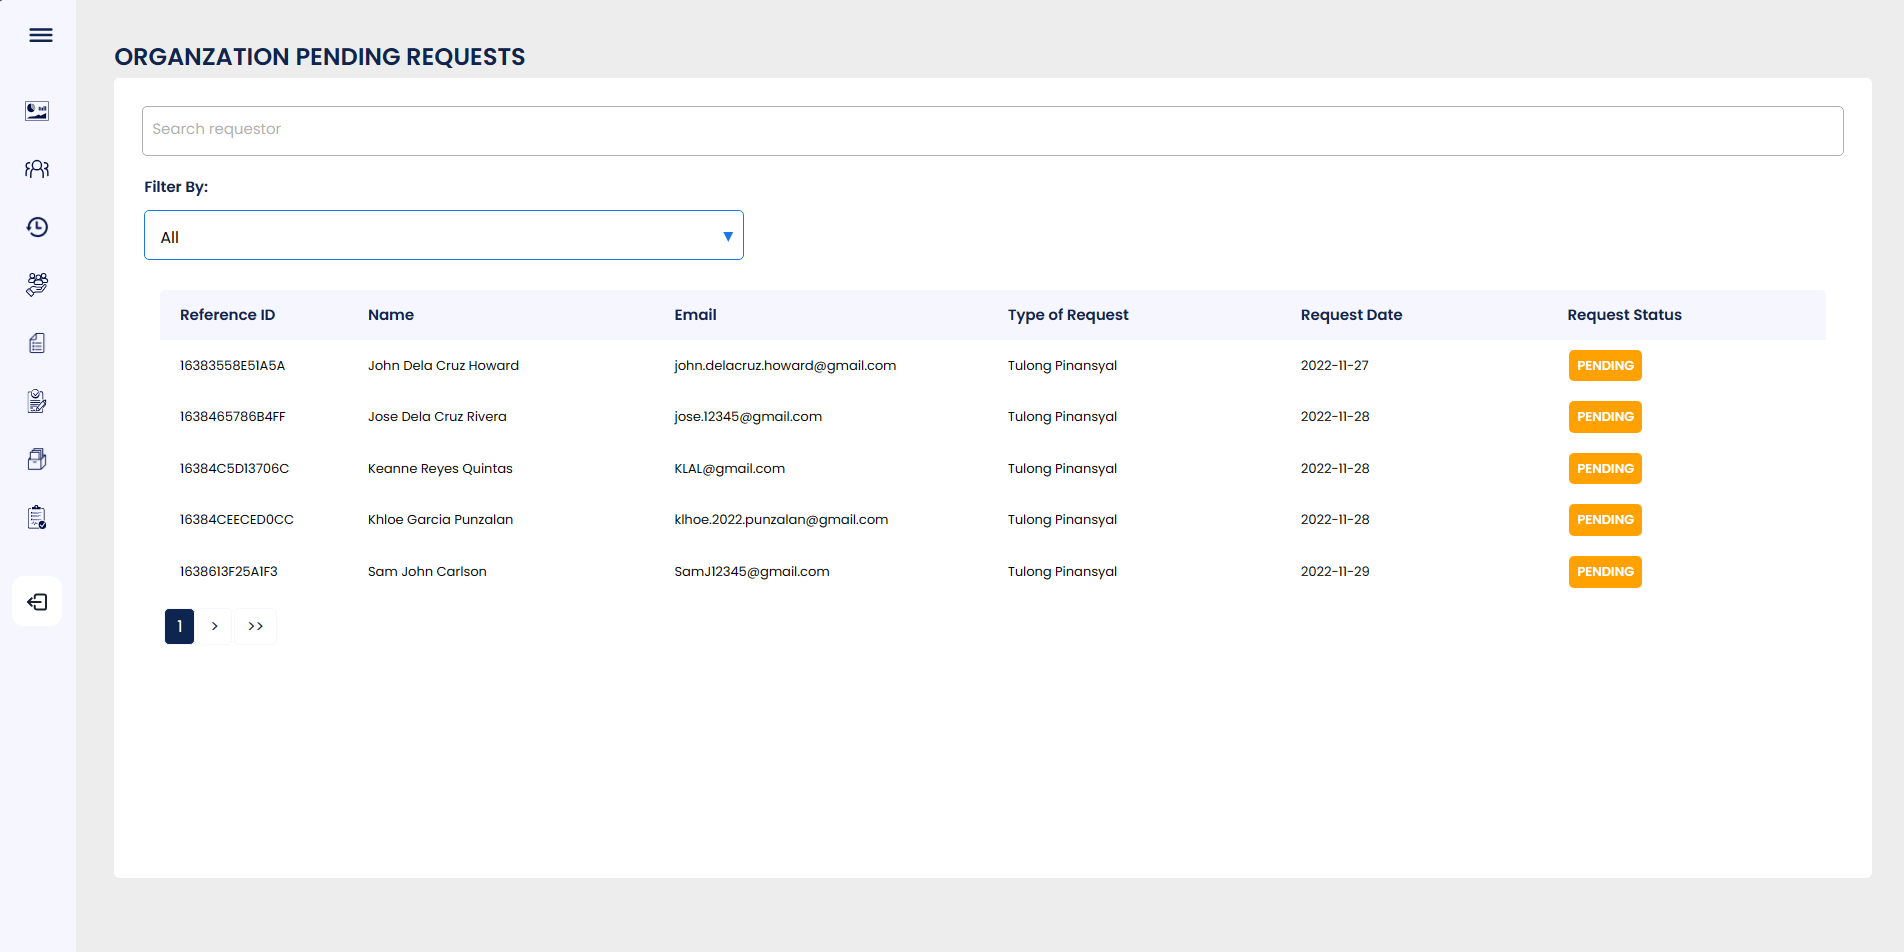Click the clipboard with checkmark icon
This screenshot has width=1904, height=952.
click(x=37, y=517)
